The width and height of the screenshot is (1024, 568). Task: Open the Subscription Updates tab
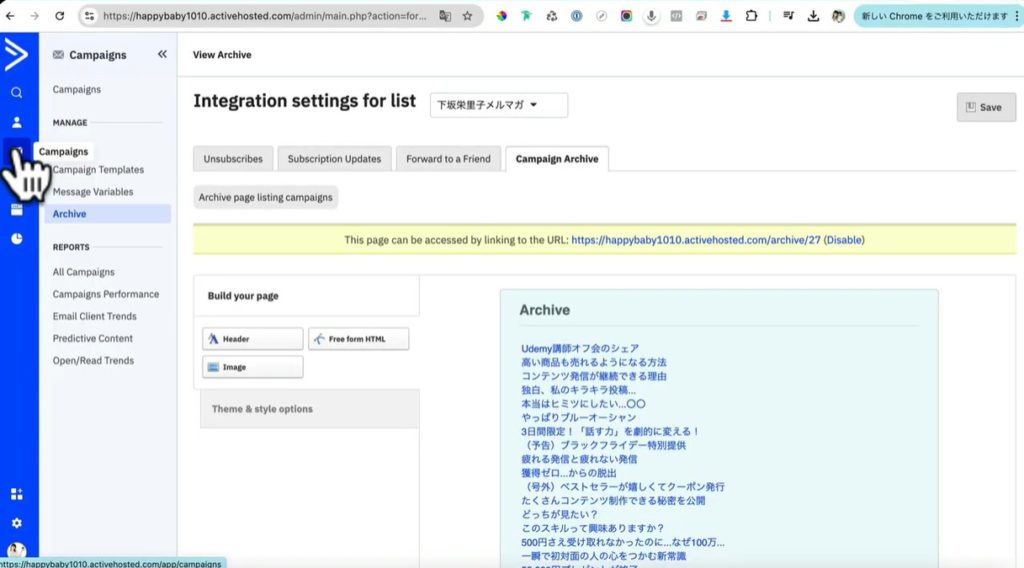(x=334, y=159)
